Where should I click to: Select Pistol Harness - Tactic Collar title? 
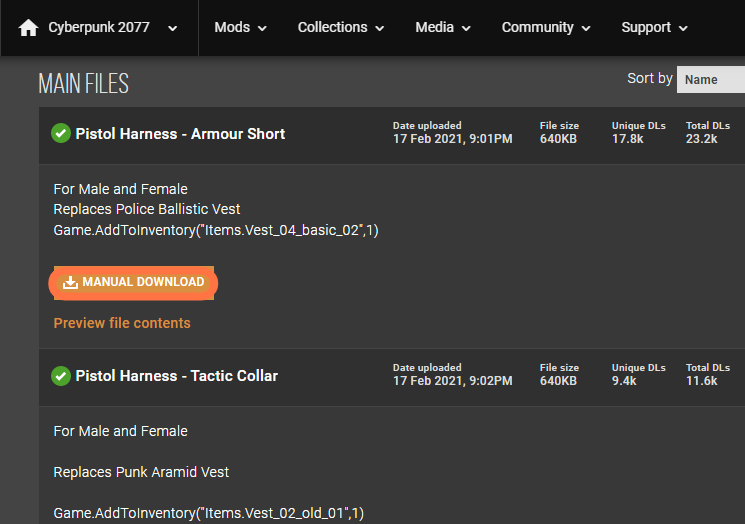click(176, 376)
